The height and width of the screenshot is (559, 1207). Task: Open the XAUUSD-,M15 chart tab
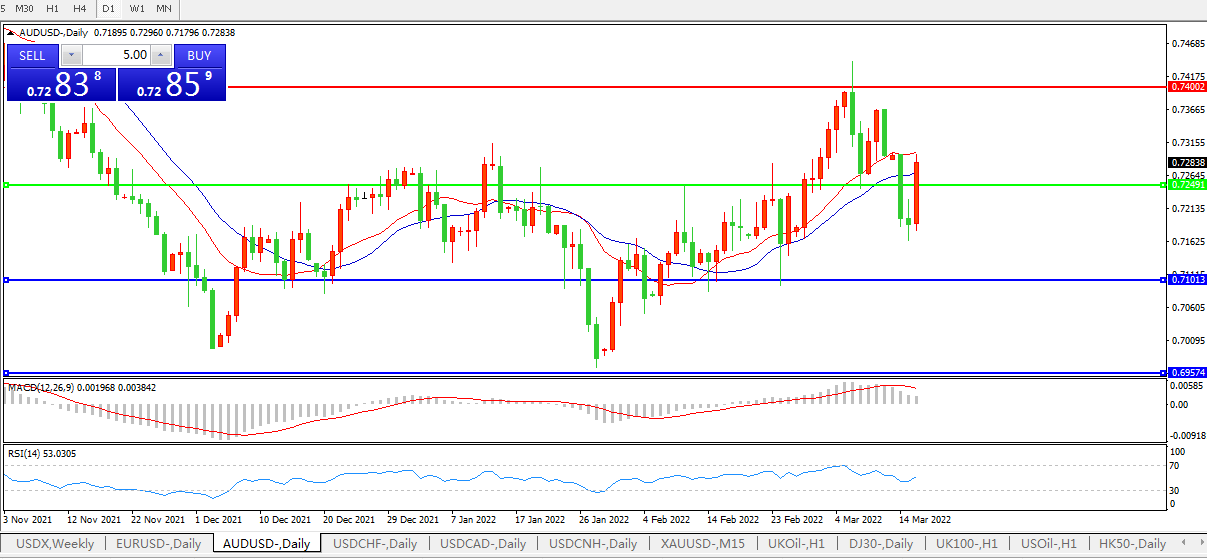[x=703, y=544]
